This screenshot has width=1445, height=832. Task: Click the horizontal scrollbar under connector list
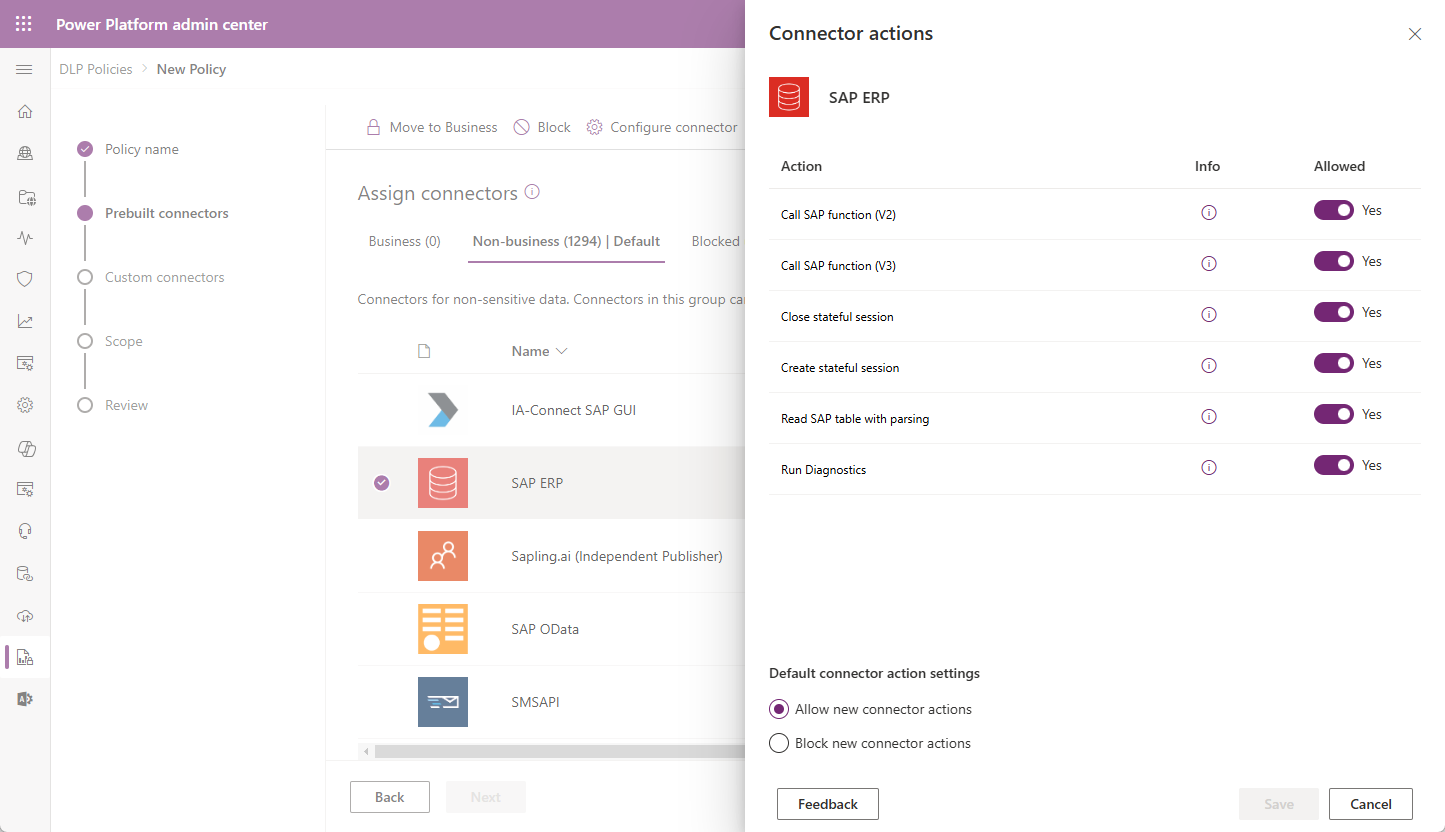click(x=560, y=751)
